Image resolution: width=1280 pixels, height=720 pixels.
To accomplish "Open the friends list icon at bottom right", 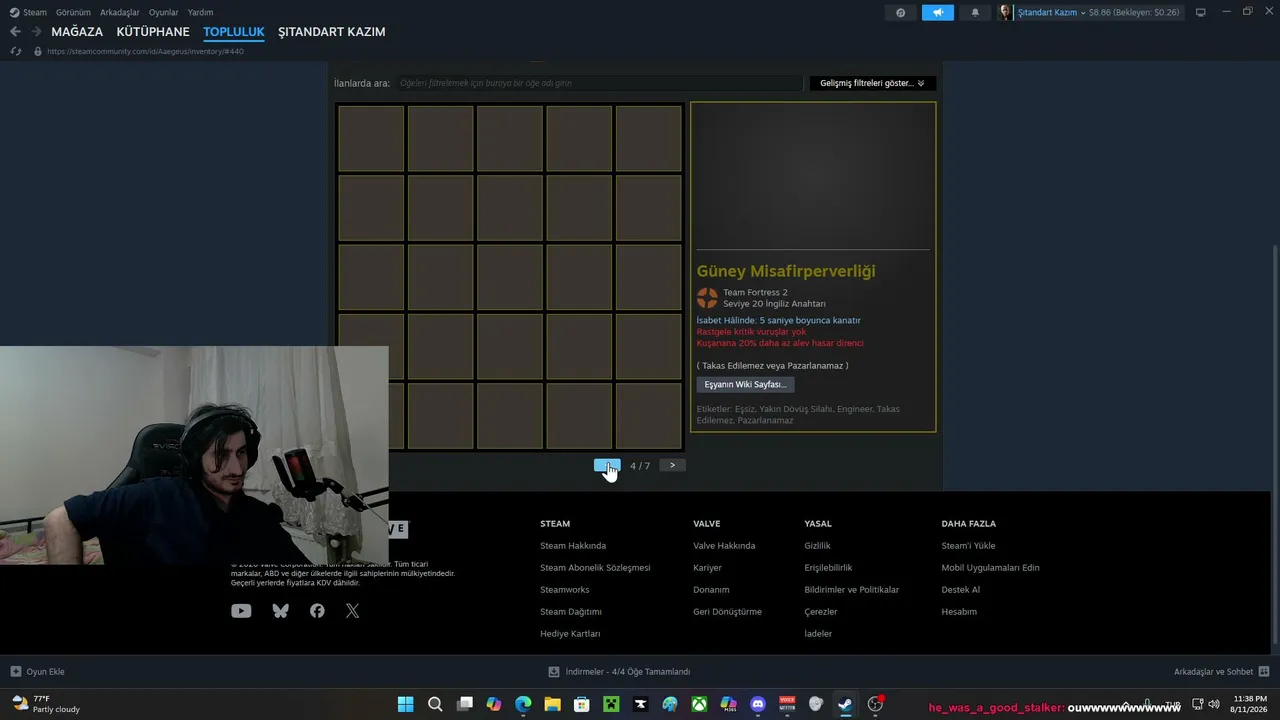I will (x=1264, y=672).
